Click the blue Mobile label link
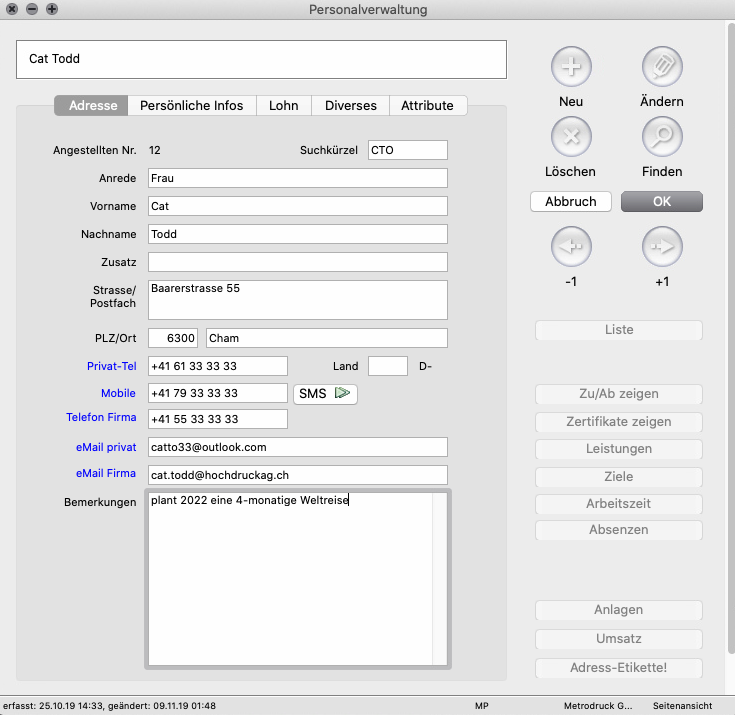The image size is (735, 715). [x=118, y=394]
